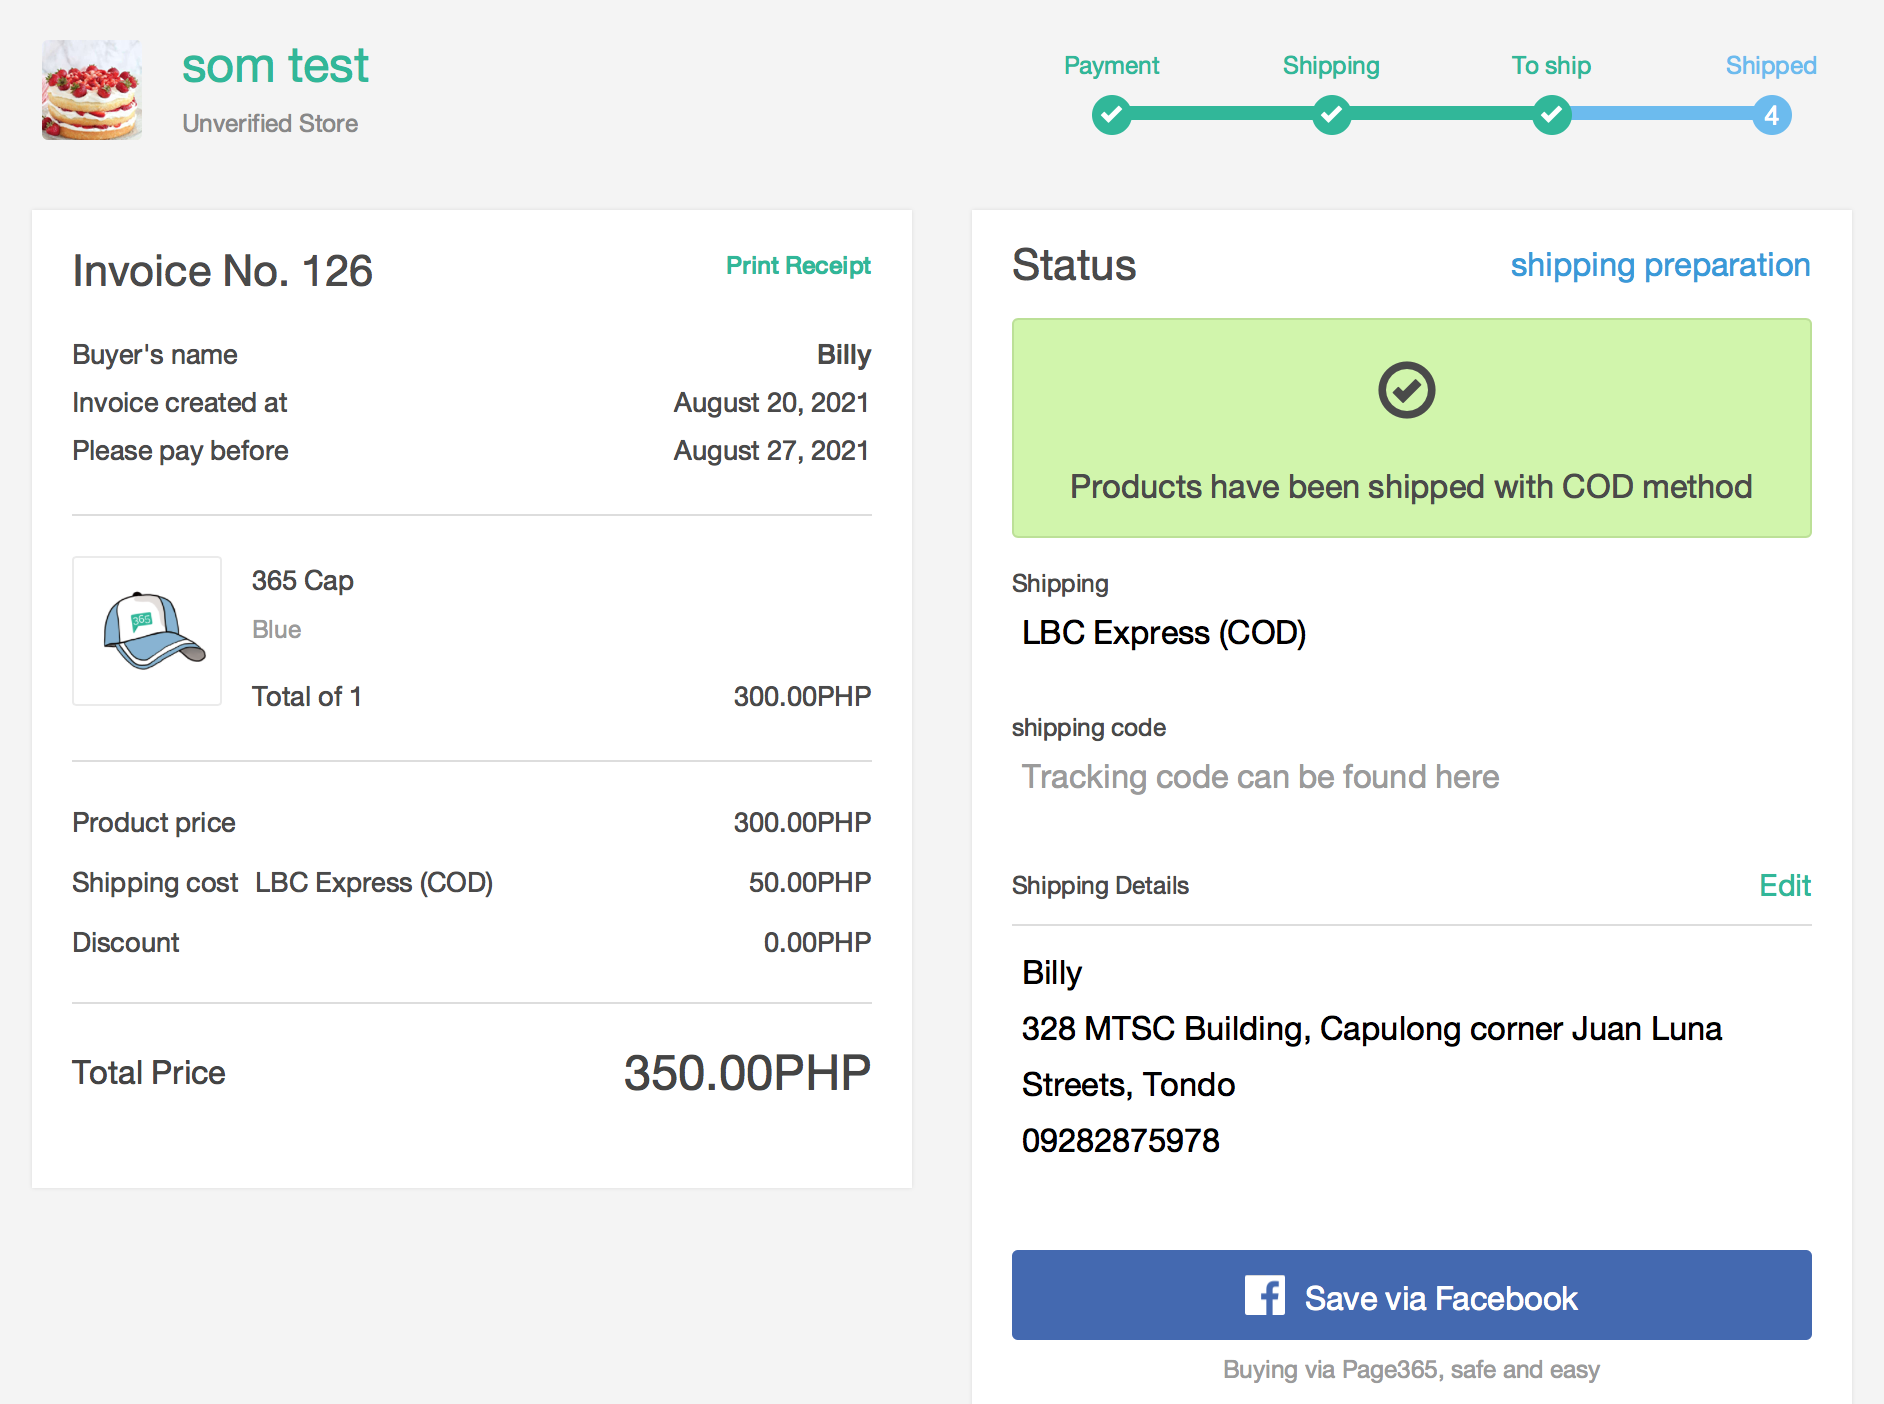Click the 365 Cap product name
Image resolution: width=1884 pixels, height=1404 pixels.
point(302,581)
